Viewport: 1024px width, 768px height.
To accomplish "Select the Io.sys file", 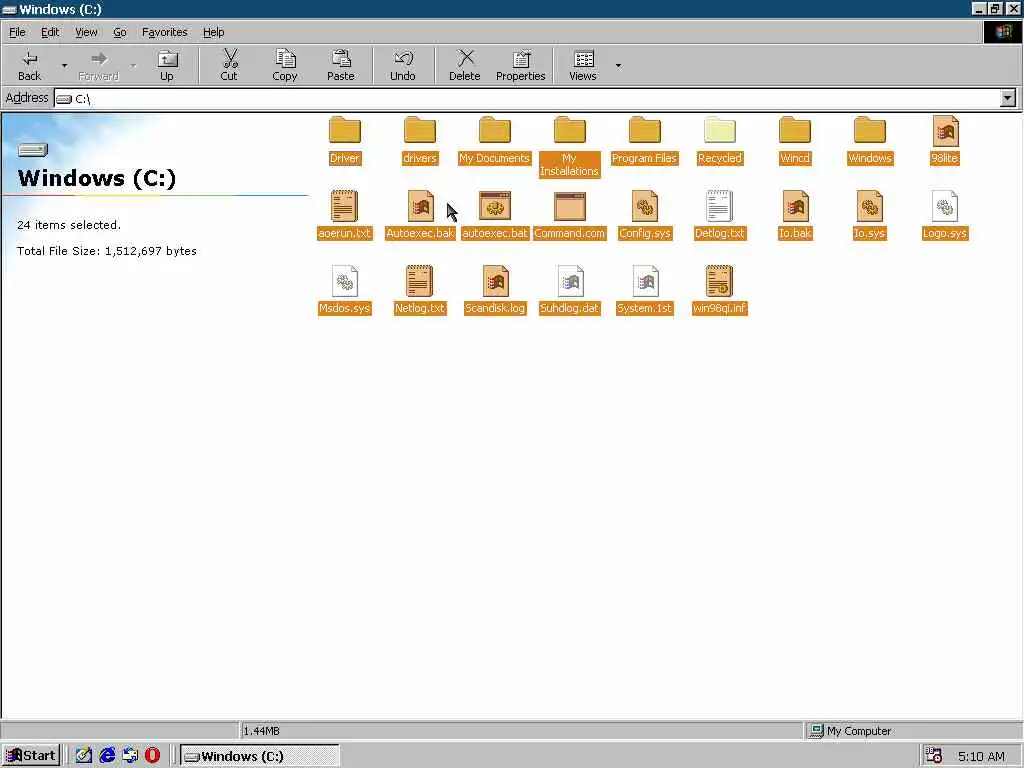I will tap(870, 206).
